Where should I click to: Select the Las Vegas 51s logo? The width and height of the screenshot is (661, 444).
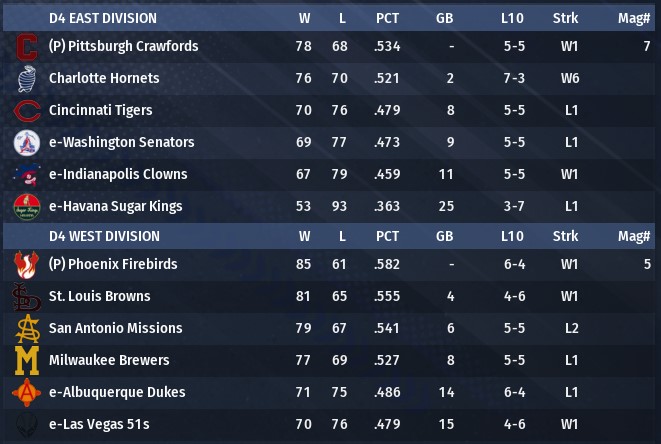point(27,425)
